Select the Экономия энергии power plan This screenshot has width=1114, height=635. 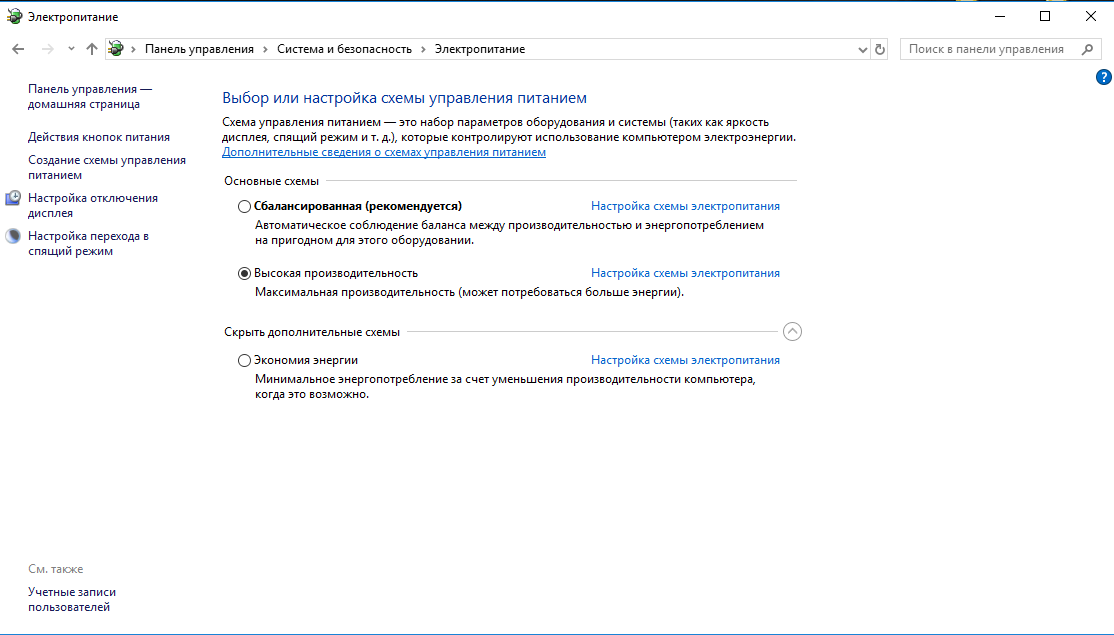pos(244,360)
